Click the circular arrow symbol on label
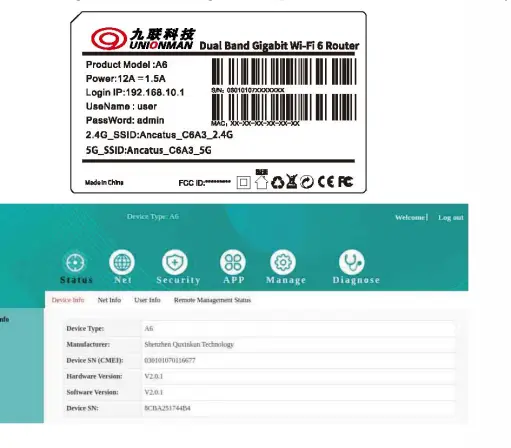The image size is (511, 448). [307, 182]
